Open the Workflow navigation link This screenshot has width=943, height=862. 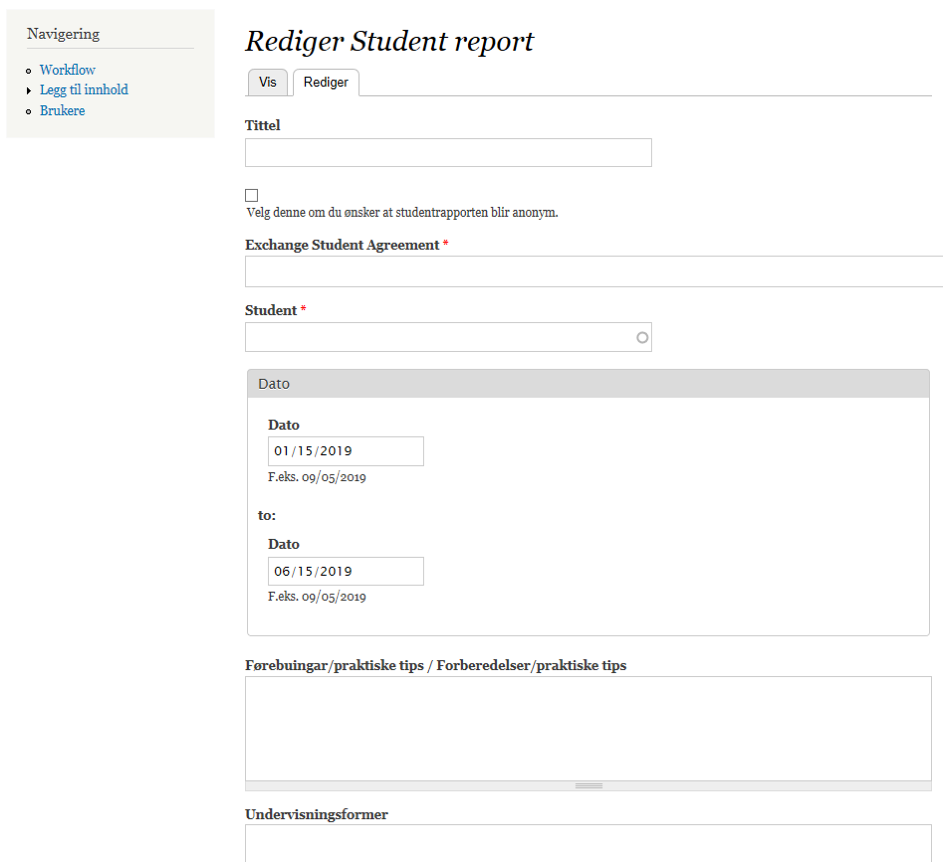click(x=67, y=70)
